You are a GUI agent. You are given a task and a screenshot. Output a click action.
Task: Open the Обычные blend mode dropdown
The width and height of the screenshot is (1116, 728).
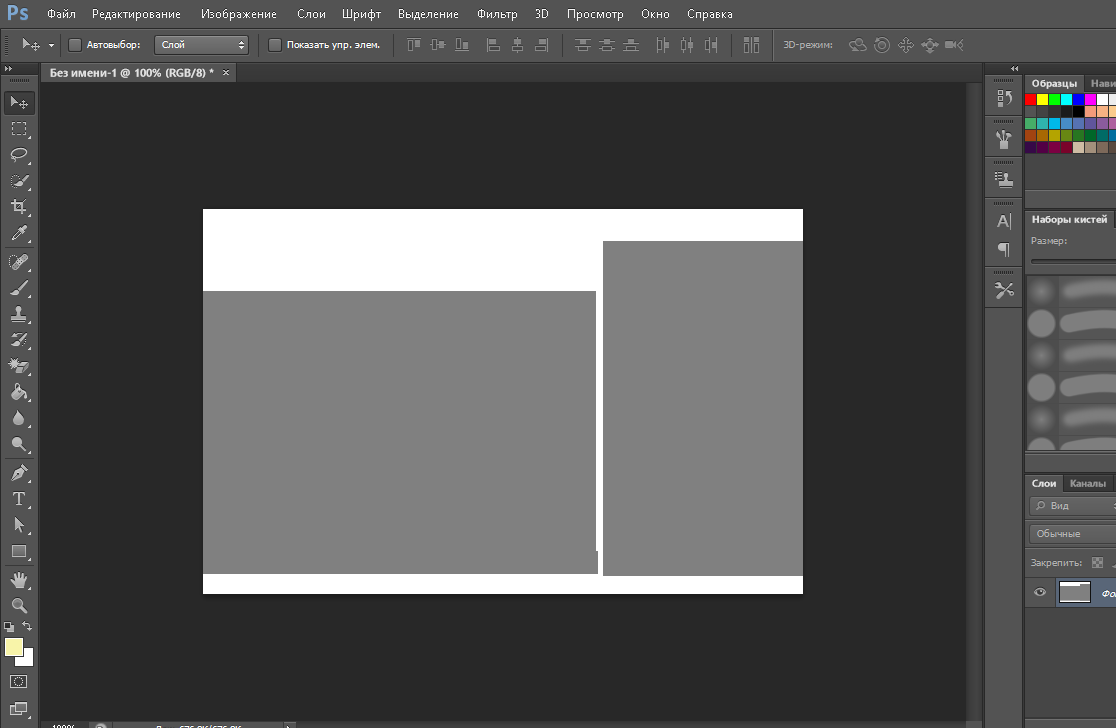click(x=1072, y=534)
